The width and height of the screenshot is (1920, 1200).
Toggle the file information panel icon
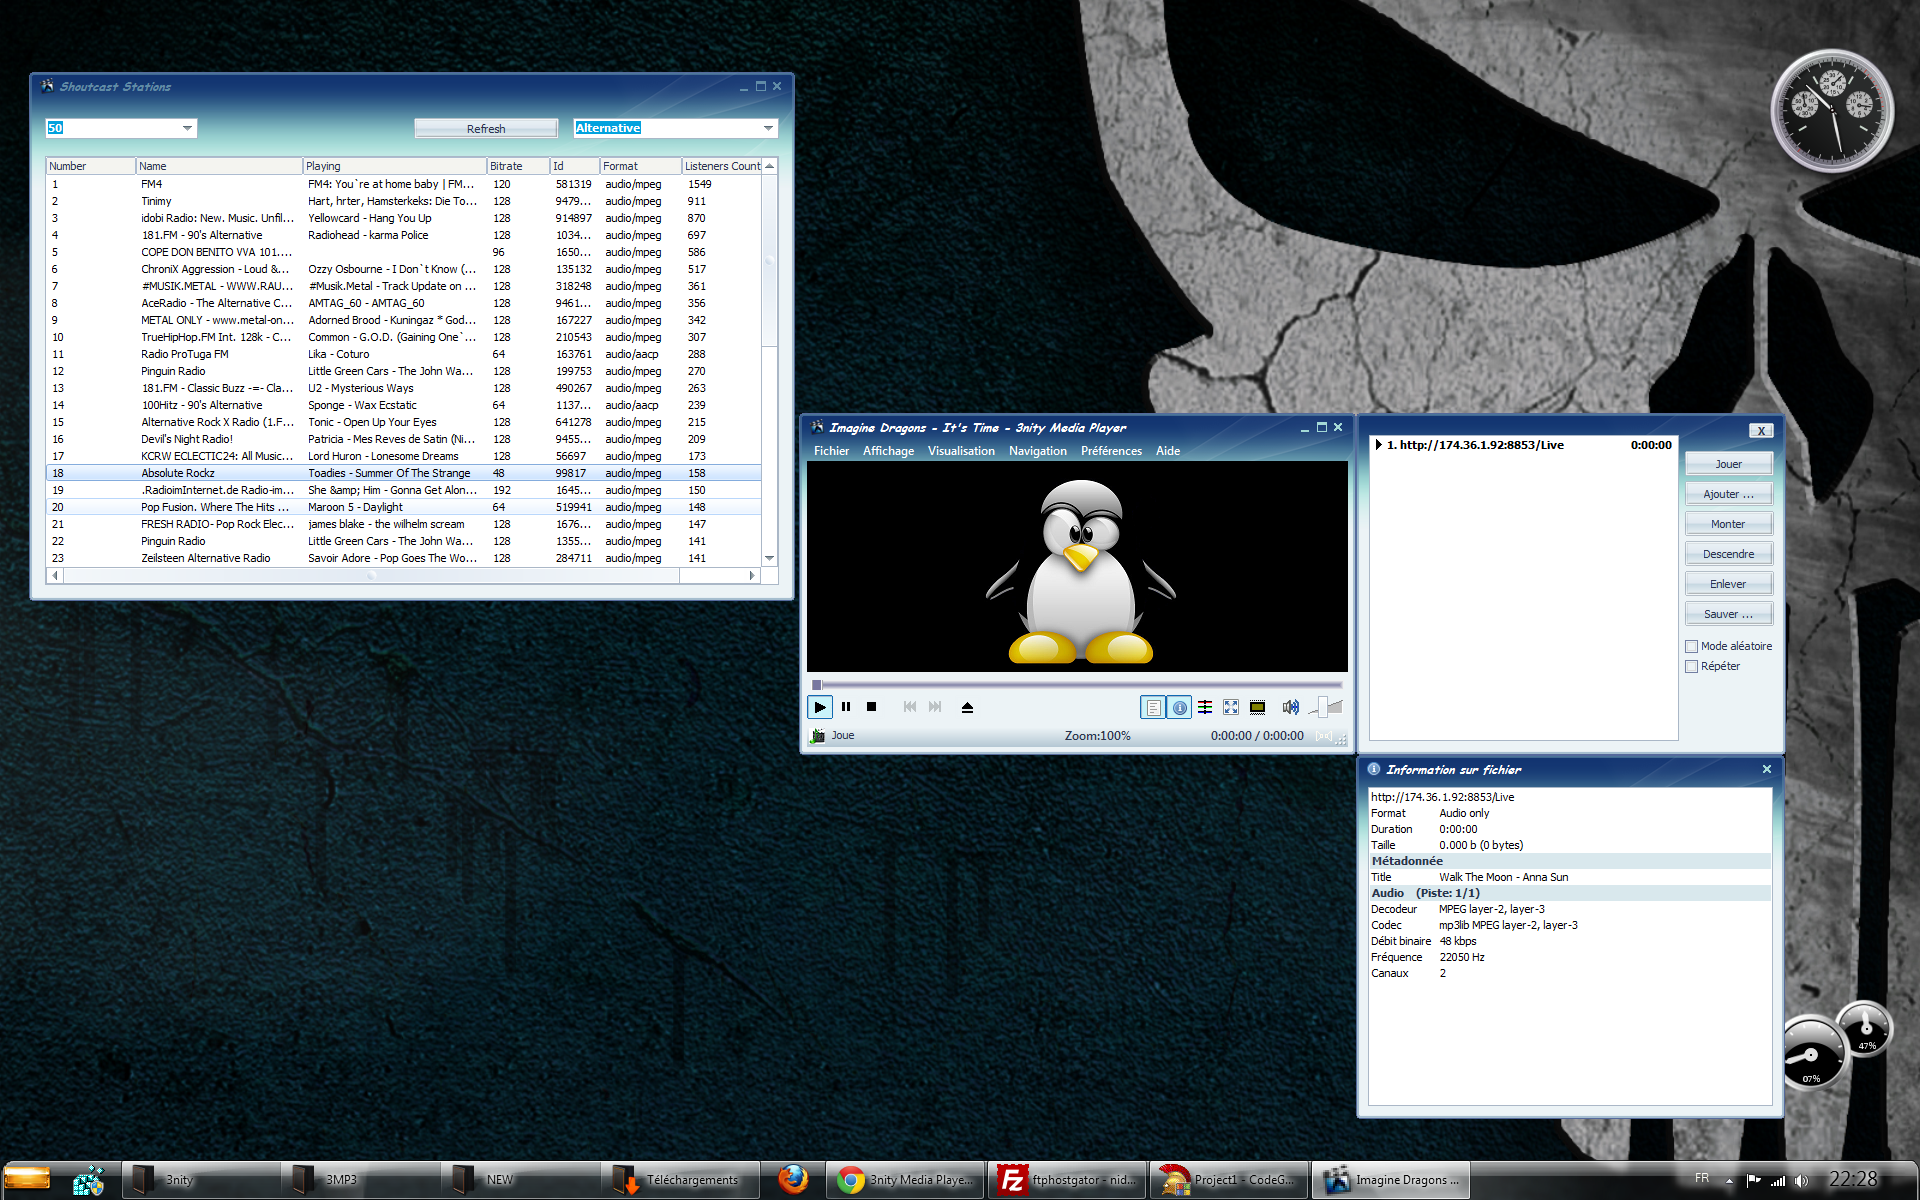click(1179, 706)
